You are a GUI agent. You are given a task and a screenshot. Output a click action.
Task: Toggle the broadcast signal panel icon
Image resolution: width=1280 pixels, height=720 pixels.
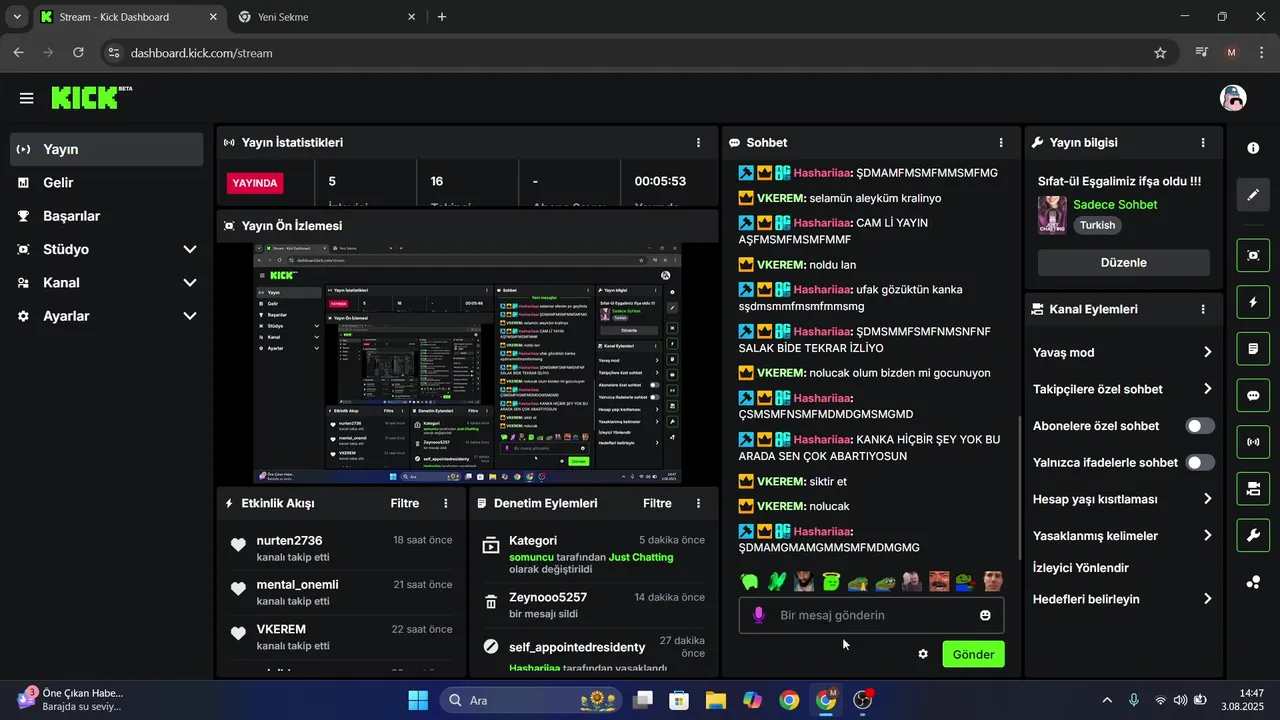coord(1253,442)
